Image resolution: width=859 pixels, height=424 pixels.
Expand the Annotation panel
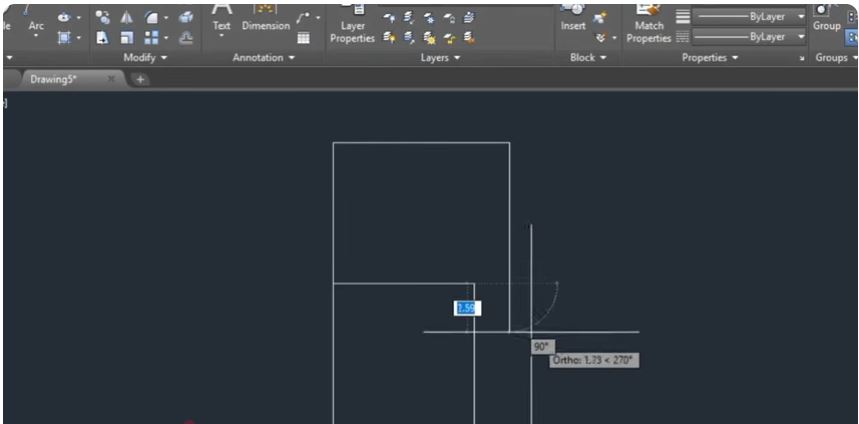point(264,58)
